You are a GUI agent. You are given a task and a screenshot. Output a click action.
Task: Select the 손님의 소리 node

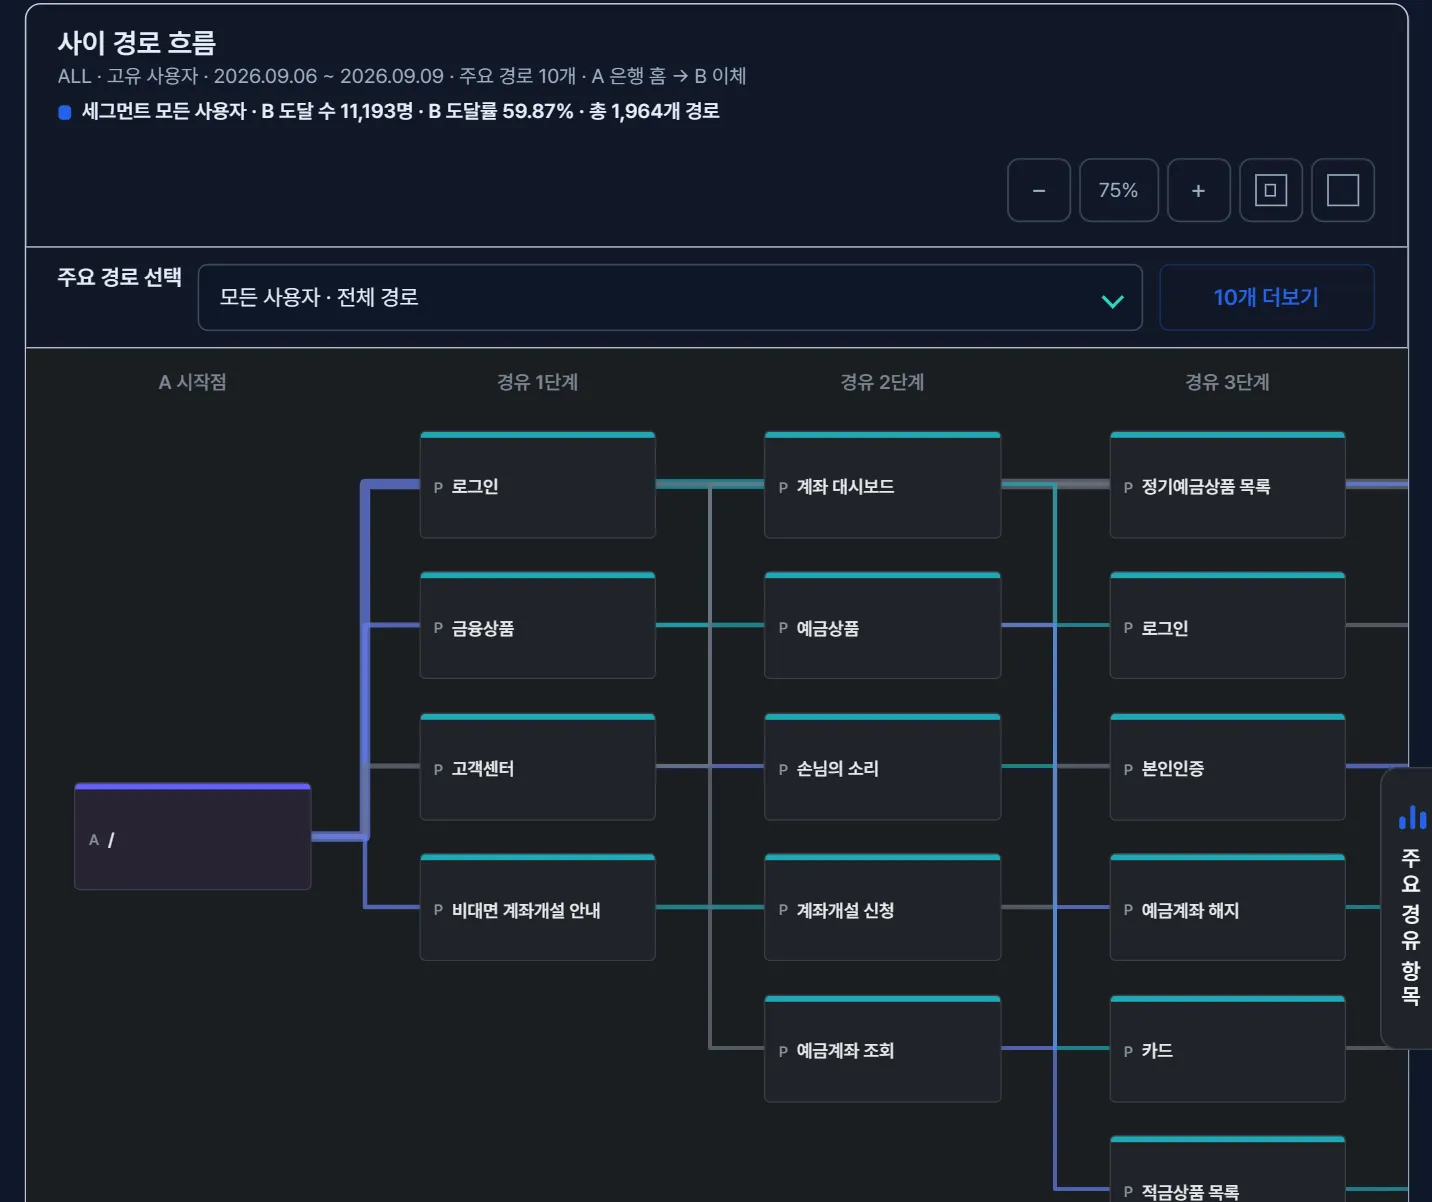(883, 767)
